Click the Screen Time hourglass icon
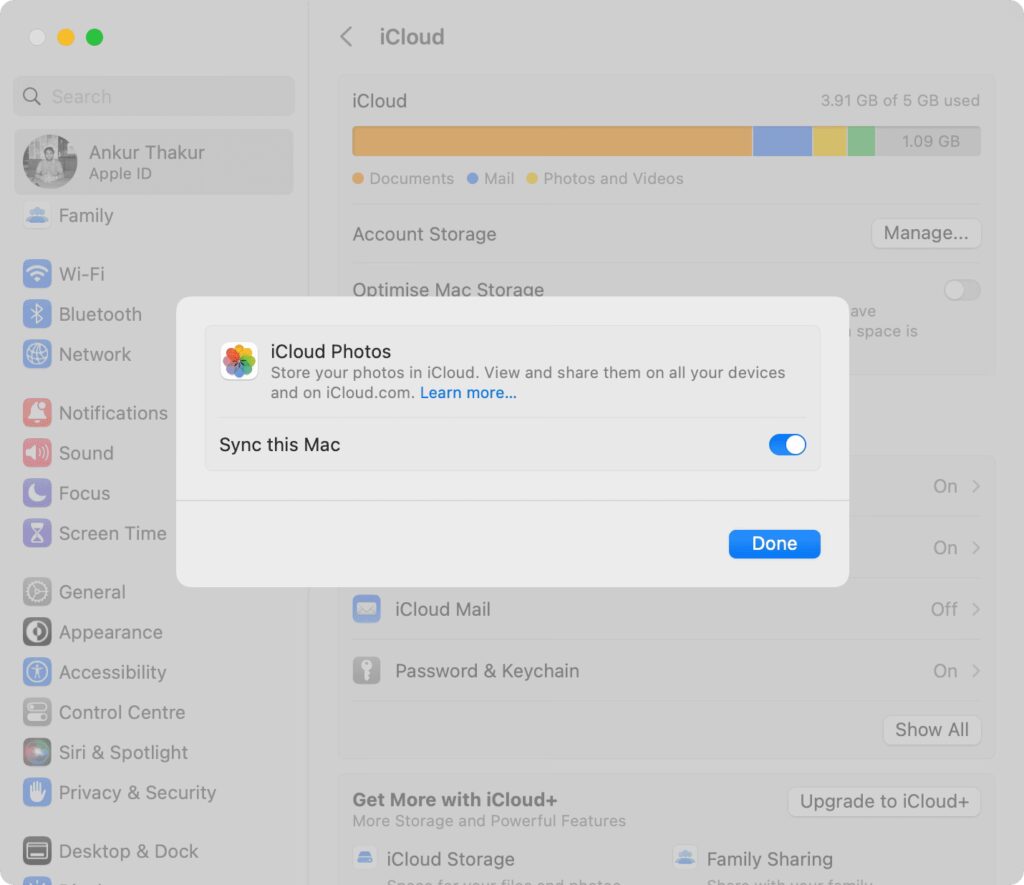The width and height of the screenshot is (1024, 885). tap(37, 533)
